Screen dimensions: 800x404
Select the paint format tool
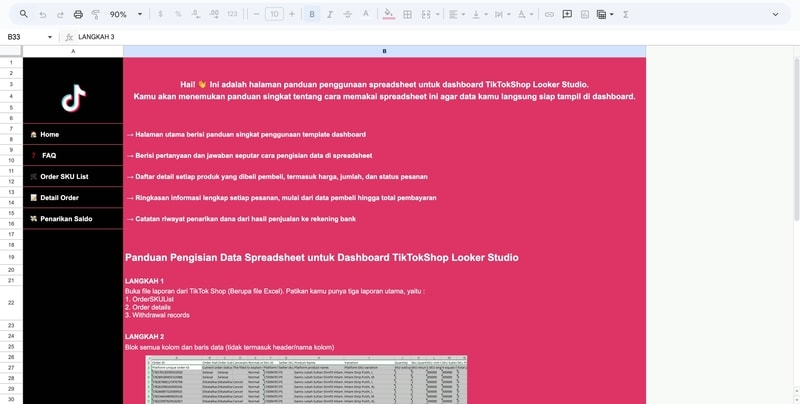point(95,15)
